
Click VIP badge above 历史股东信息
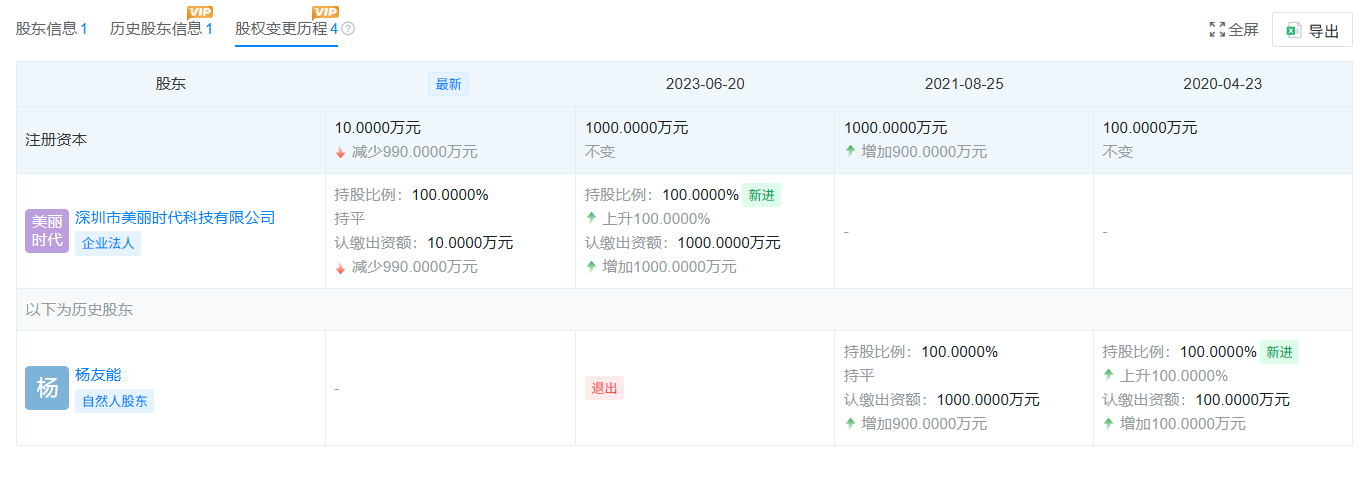click(200, 12)
